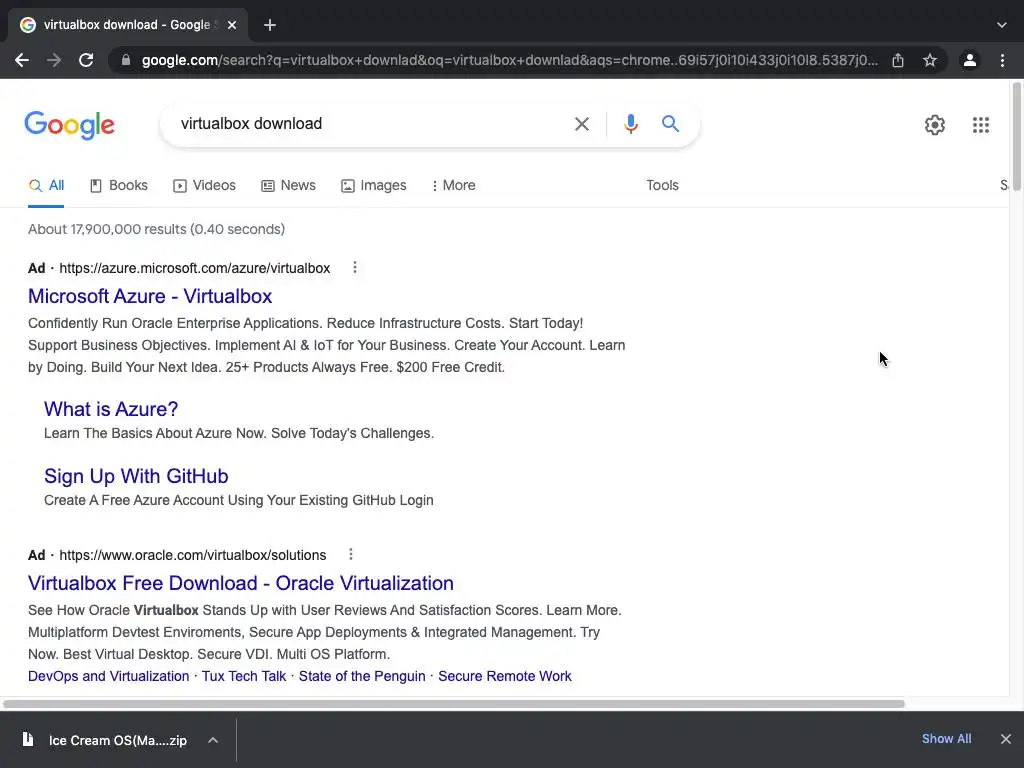1024x768 pixels.
Task: Click the magnifier search button
Action: coord(670,123)
